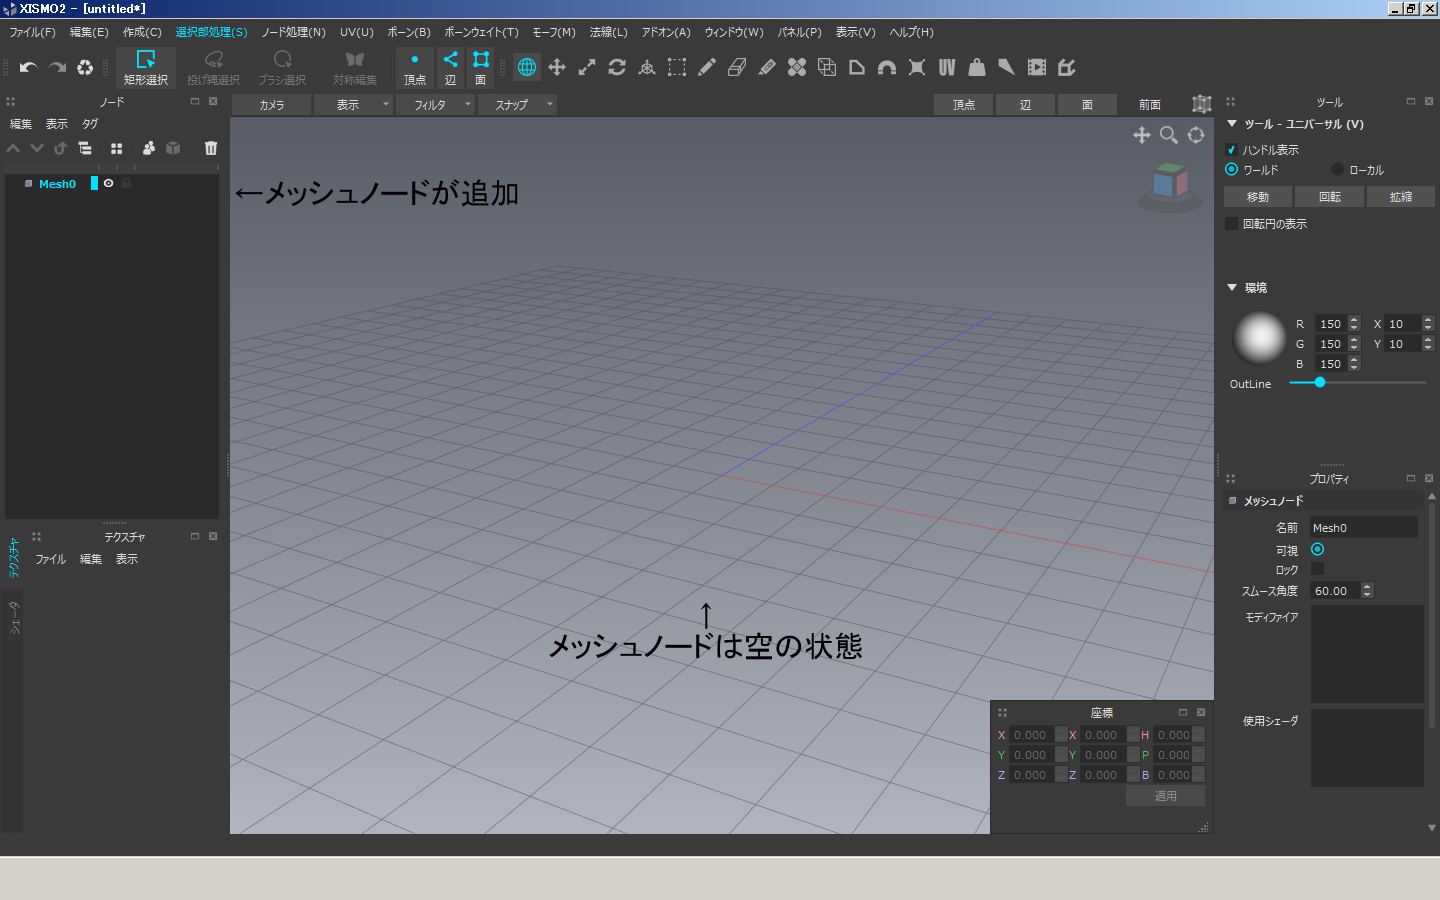Open the ファイル(F) menu
Image resolution: width=1440 pixels, height=900 pixels.
coord(33,32)
